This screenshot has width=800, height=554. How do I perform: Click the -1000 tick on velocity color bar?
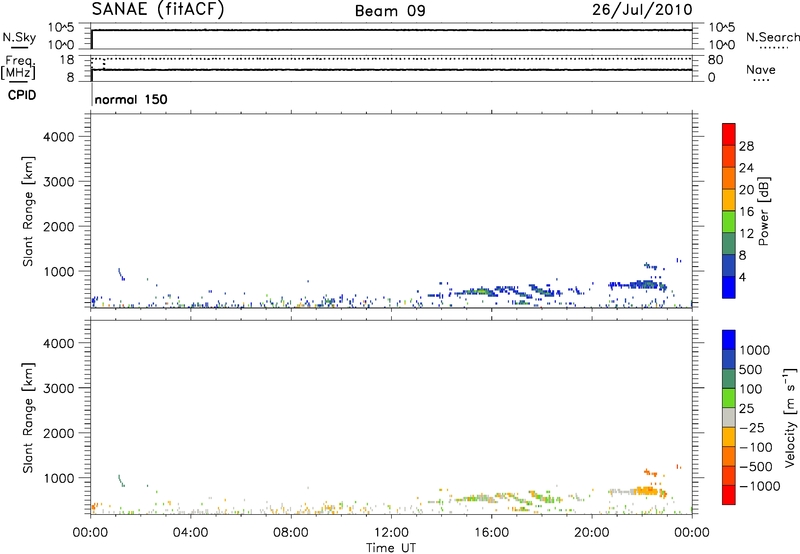[x=759, y=486]
